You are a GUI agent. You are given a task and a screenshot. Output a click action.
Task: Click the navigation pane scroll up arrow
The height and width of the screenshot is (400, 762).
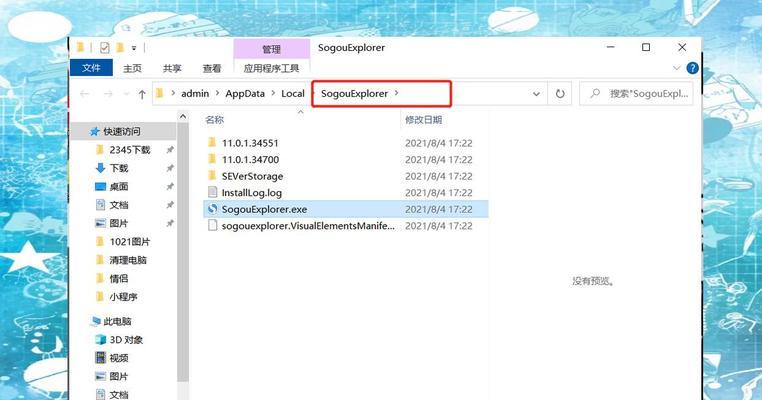183,117
